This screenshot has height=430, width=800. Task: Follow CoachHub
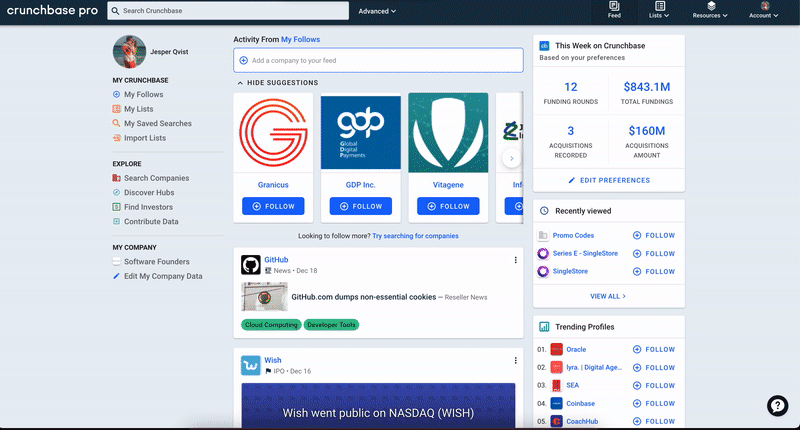tap(654, 421)
